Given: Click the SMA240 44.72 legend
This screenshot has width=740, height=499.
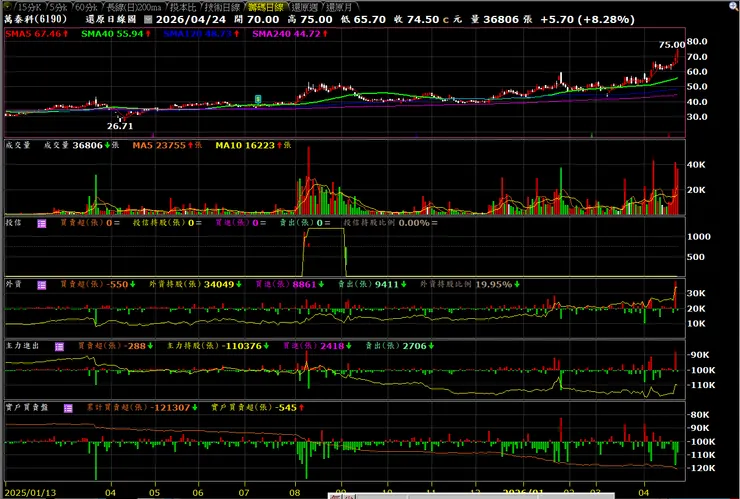Looking at the screenshot, I should tap(290, 34).
